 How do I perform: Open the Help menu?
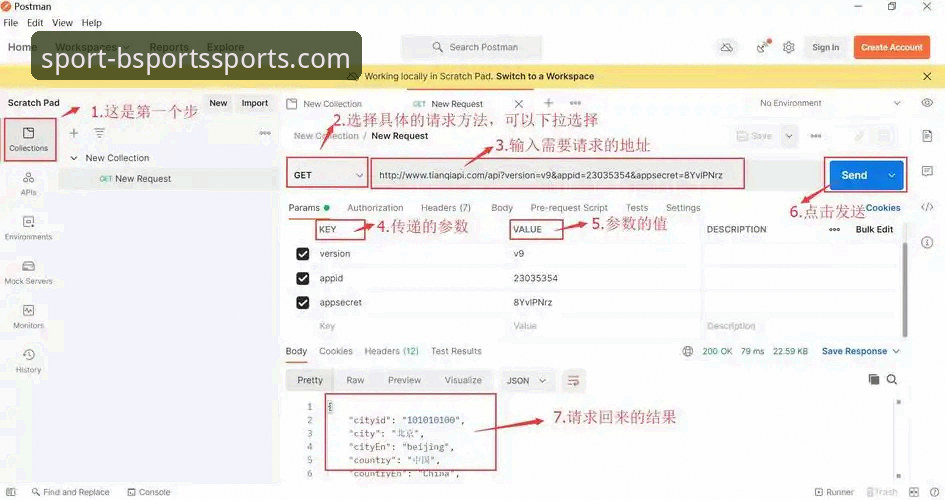[x=92, y=23]
